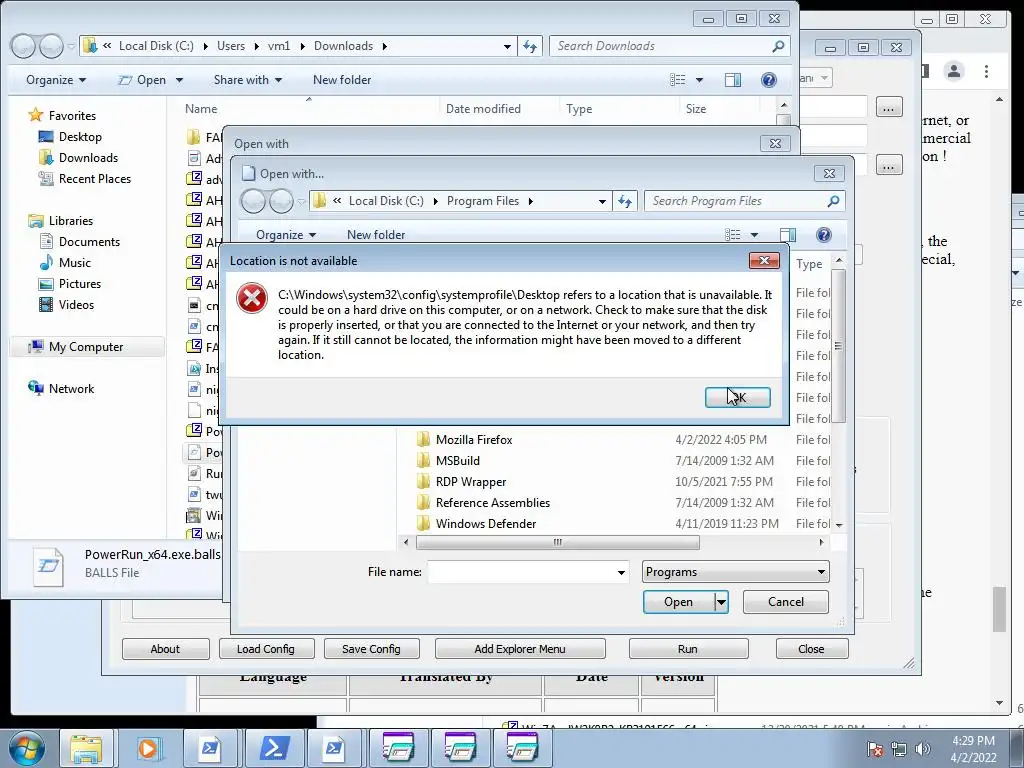Click the network icon in system tray
Viewport: 1024px width, 768px height.
pyautogui.click(x=899, y=749)
